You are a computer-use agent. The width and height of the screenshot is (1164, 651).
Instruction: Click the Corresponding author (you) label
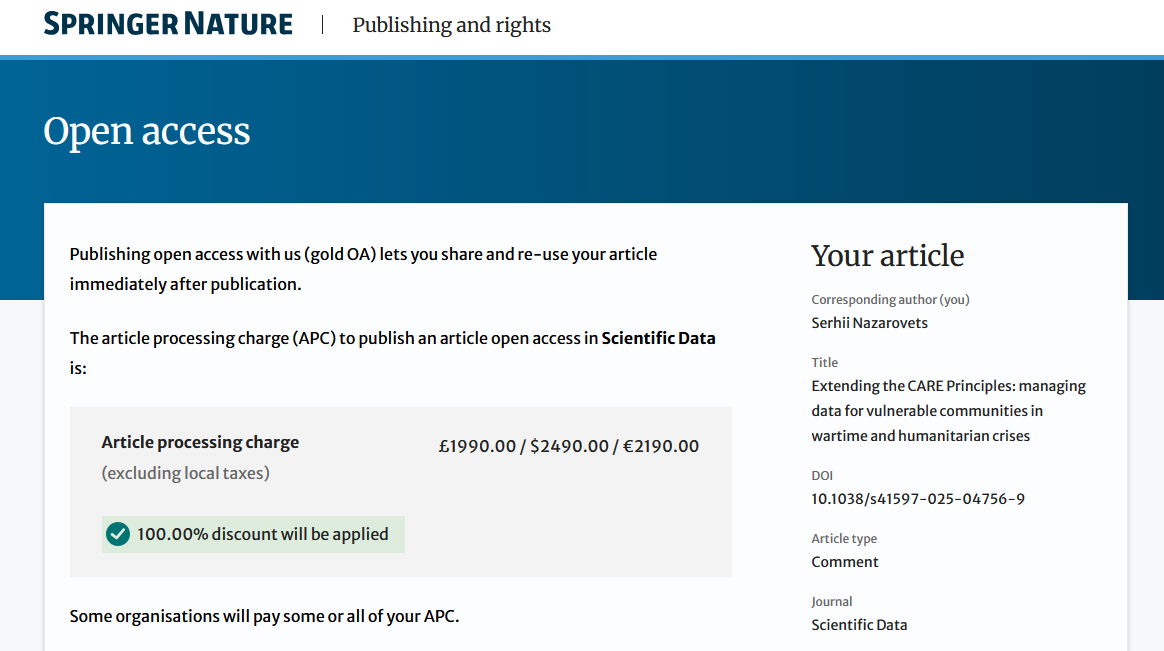pos(890,300)
